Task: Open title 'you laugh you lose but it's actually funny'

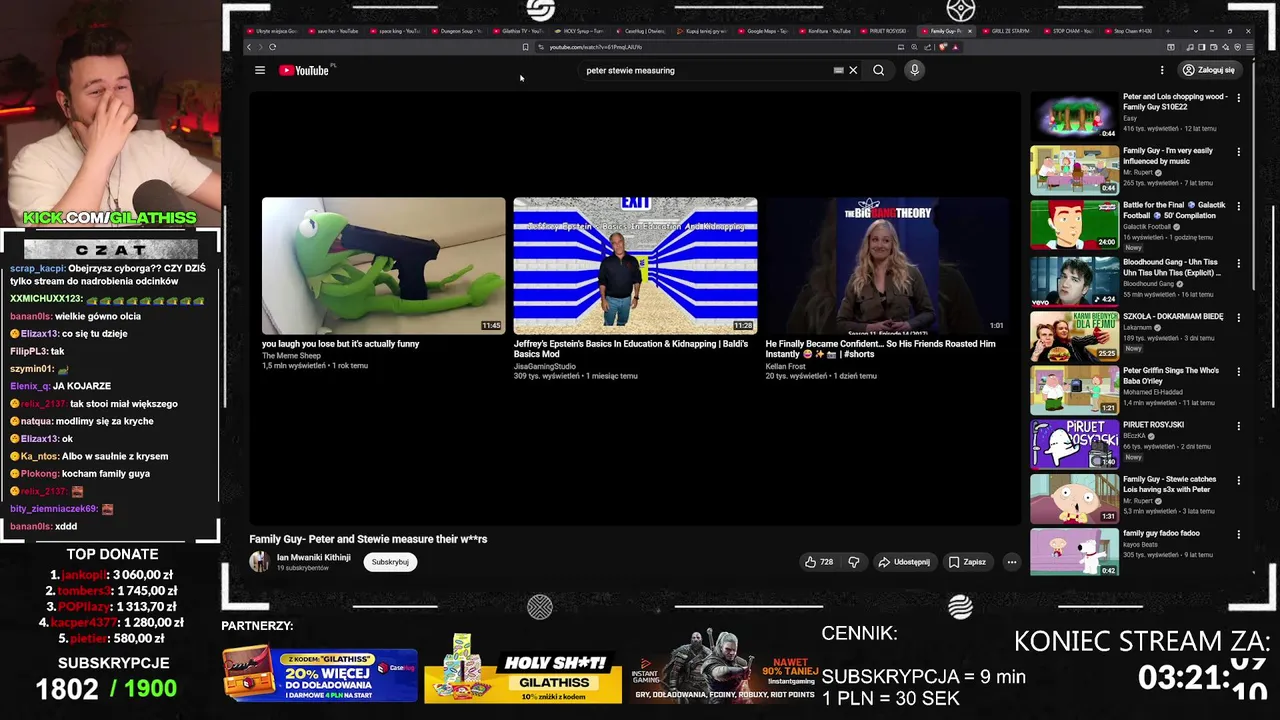Action: [341, 344]
